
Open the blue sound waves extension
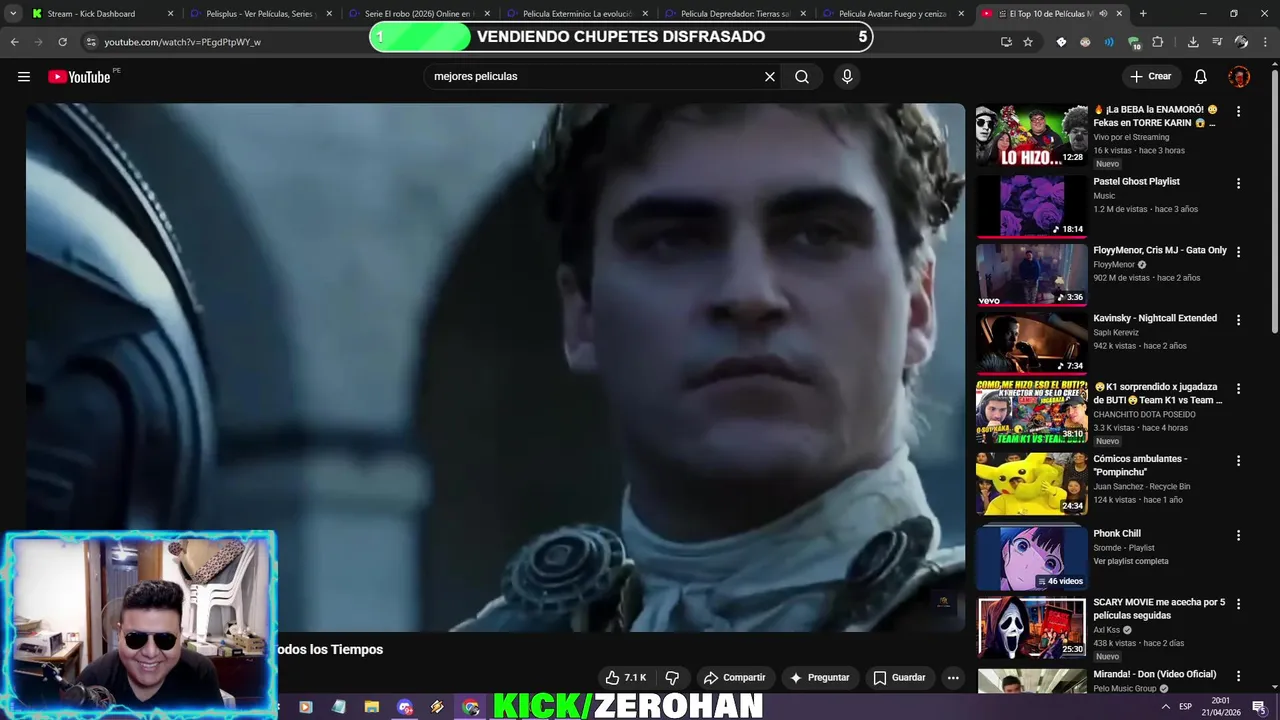(1109, 42)
